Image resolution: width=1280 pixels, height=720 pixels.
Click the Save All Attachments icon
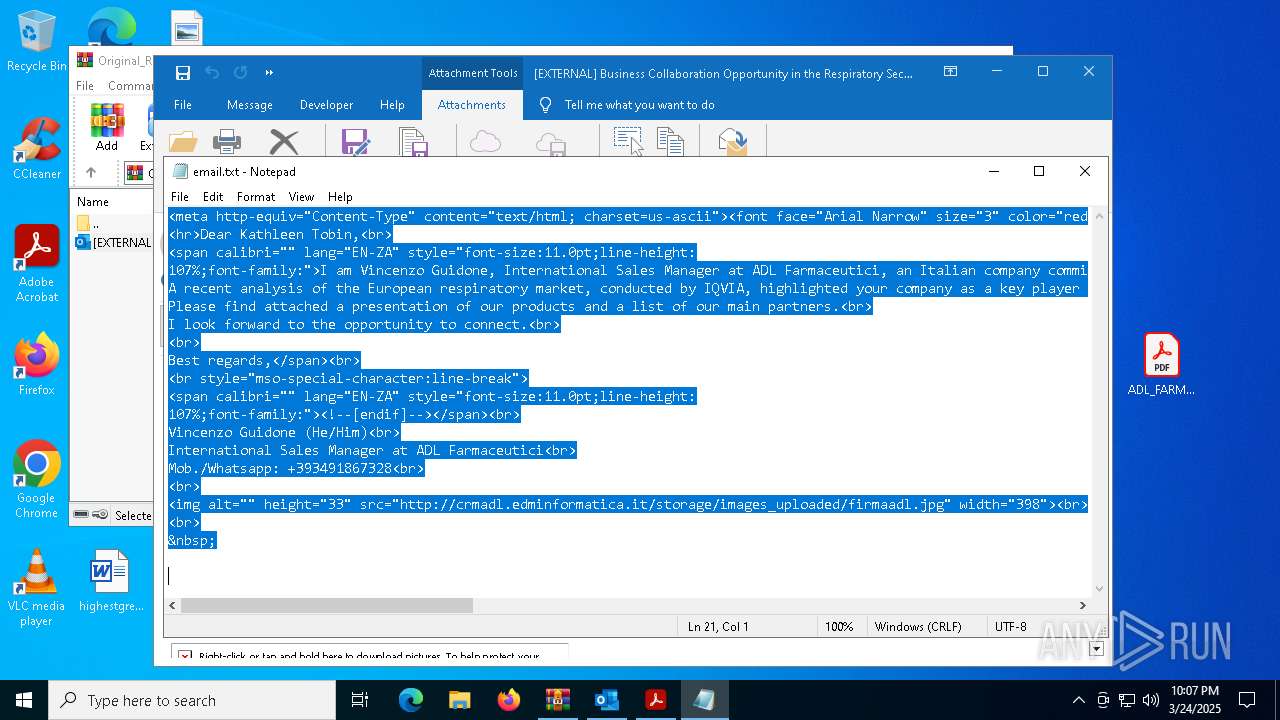click(413, 143)
